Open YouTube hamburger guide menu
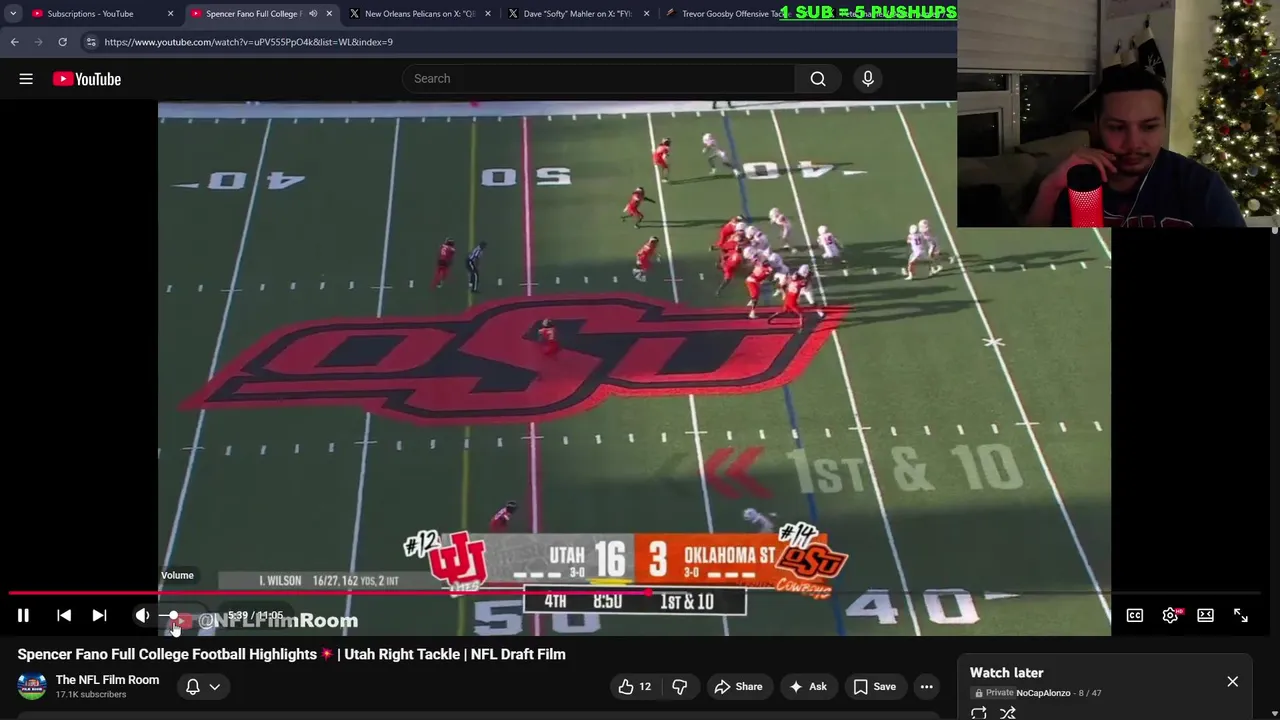1280x720 pixels. [x=26, y=79]
